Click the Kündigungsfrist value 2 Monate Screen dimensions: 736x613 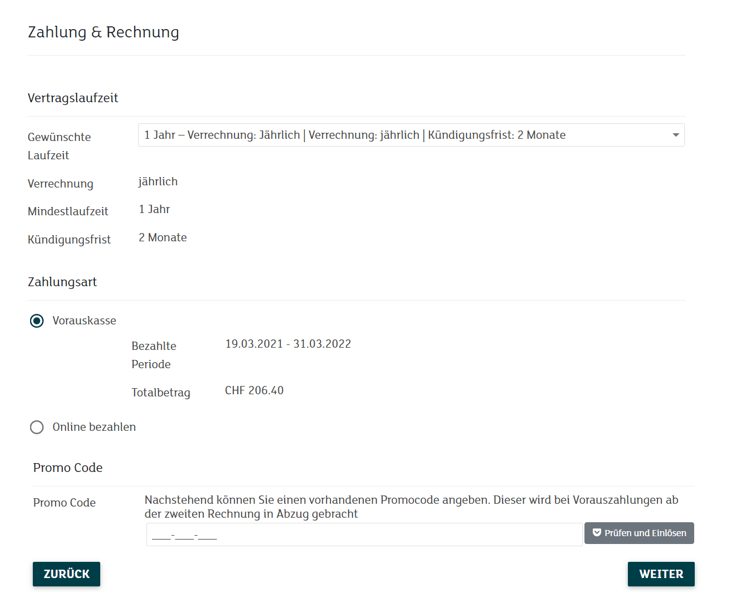point(162,238)
